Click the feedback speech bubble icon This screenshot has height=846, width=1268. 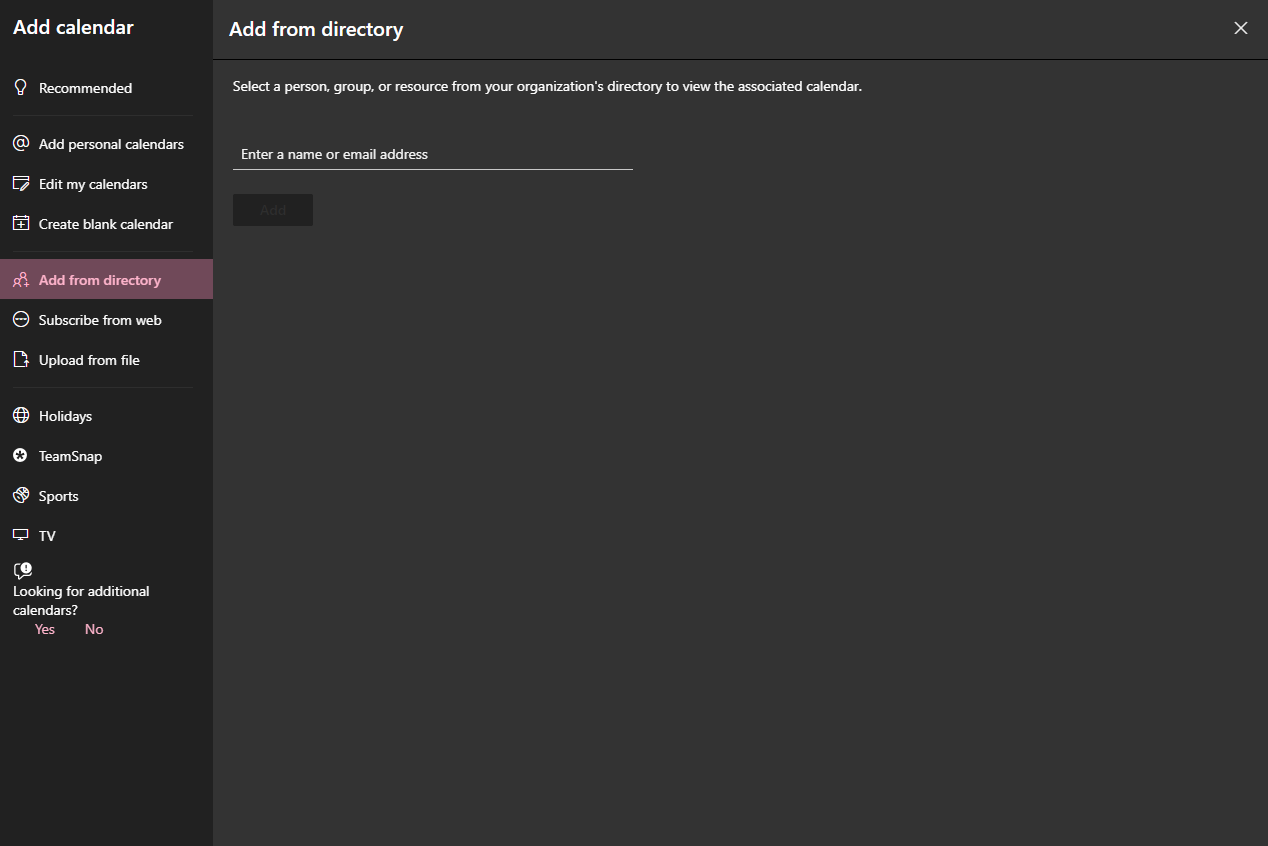[22, 571]
